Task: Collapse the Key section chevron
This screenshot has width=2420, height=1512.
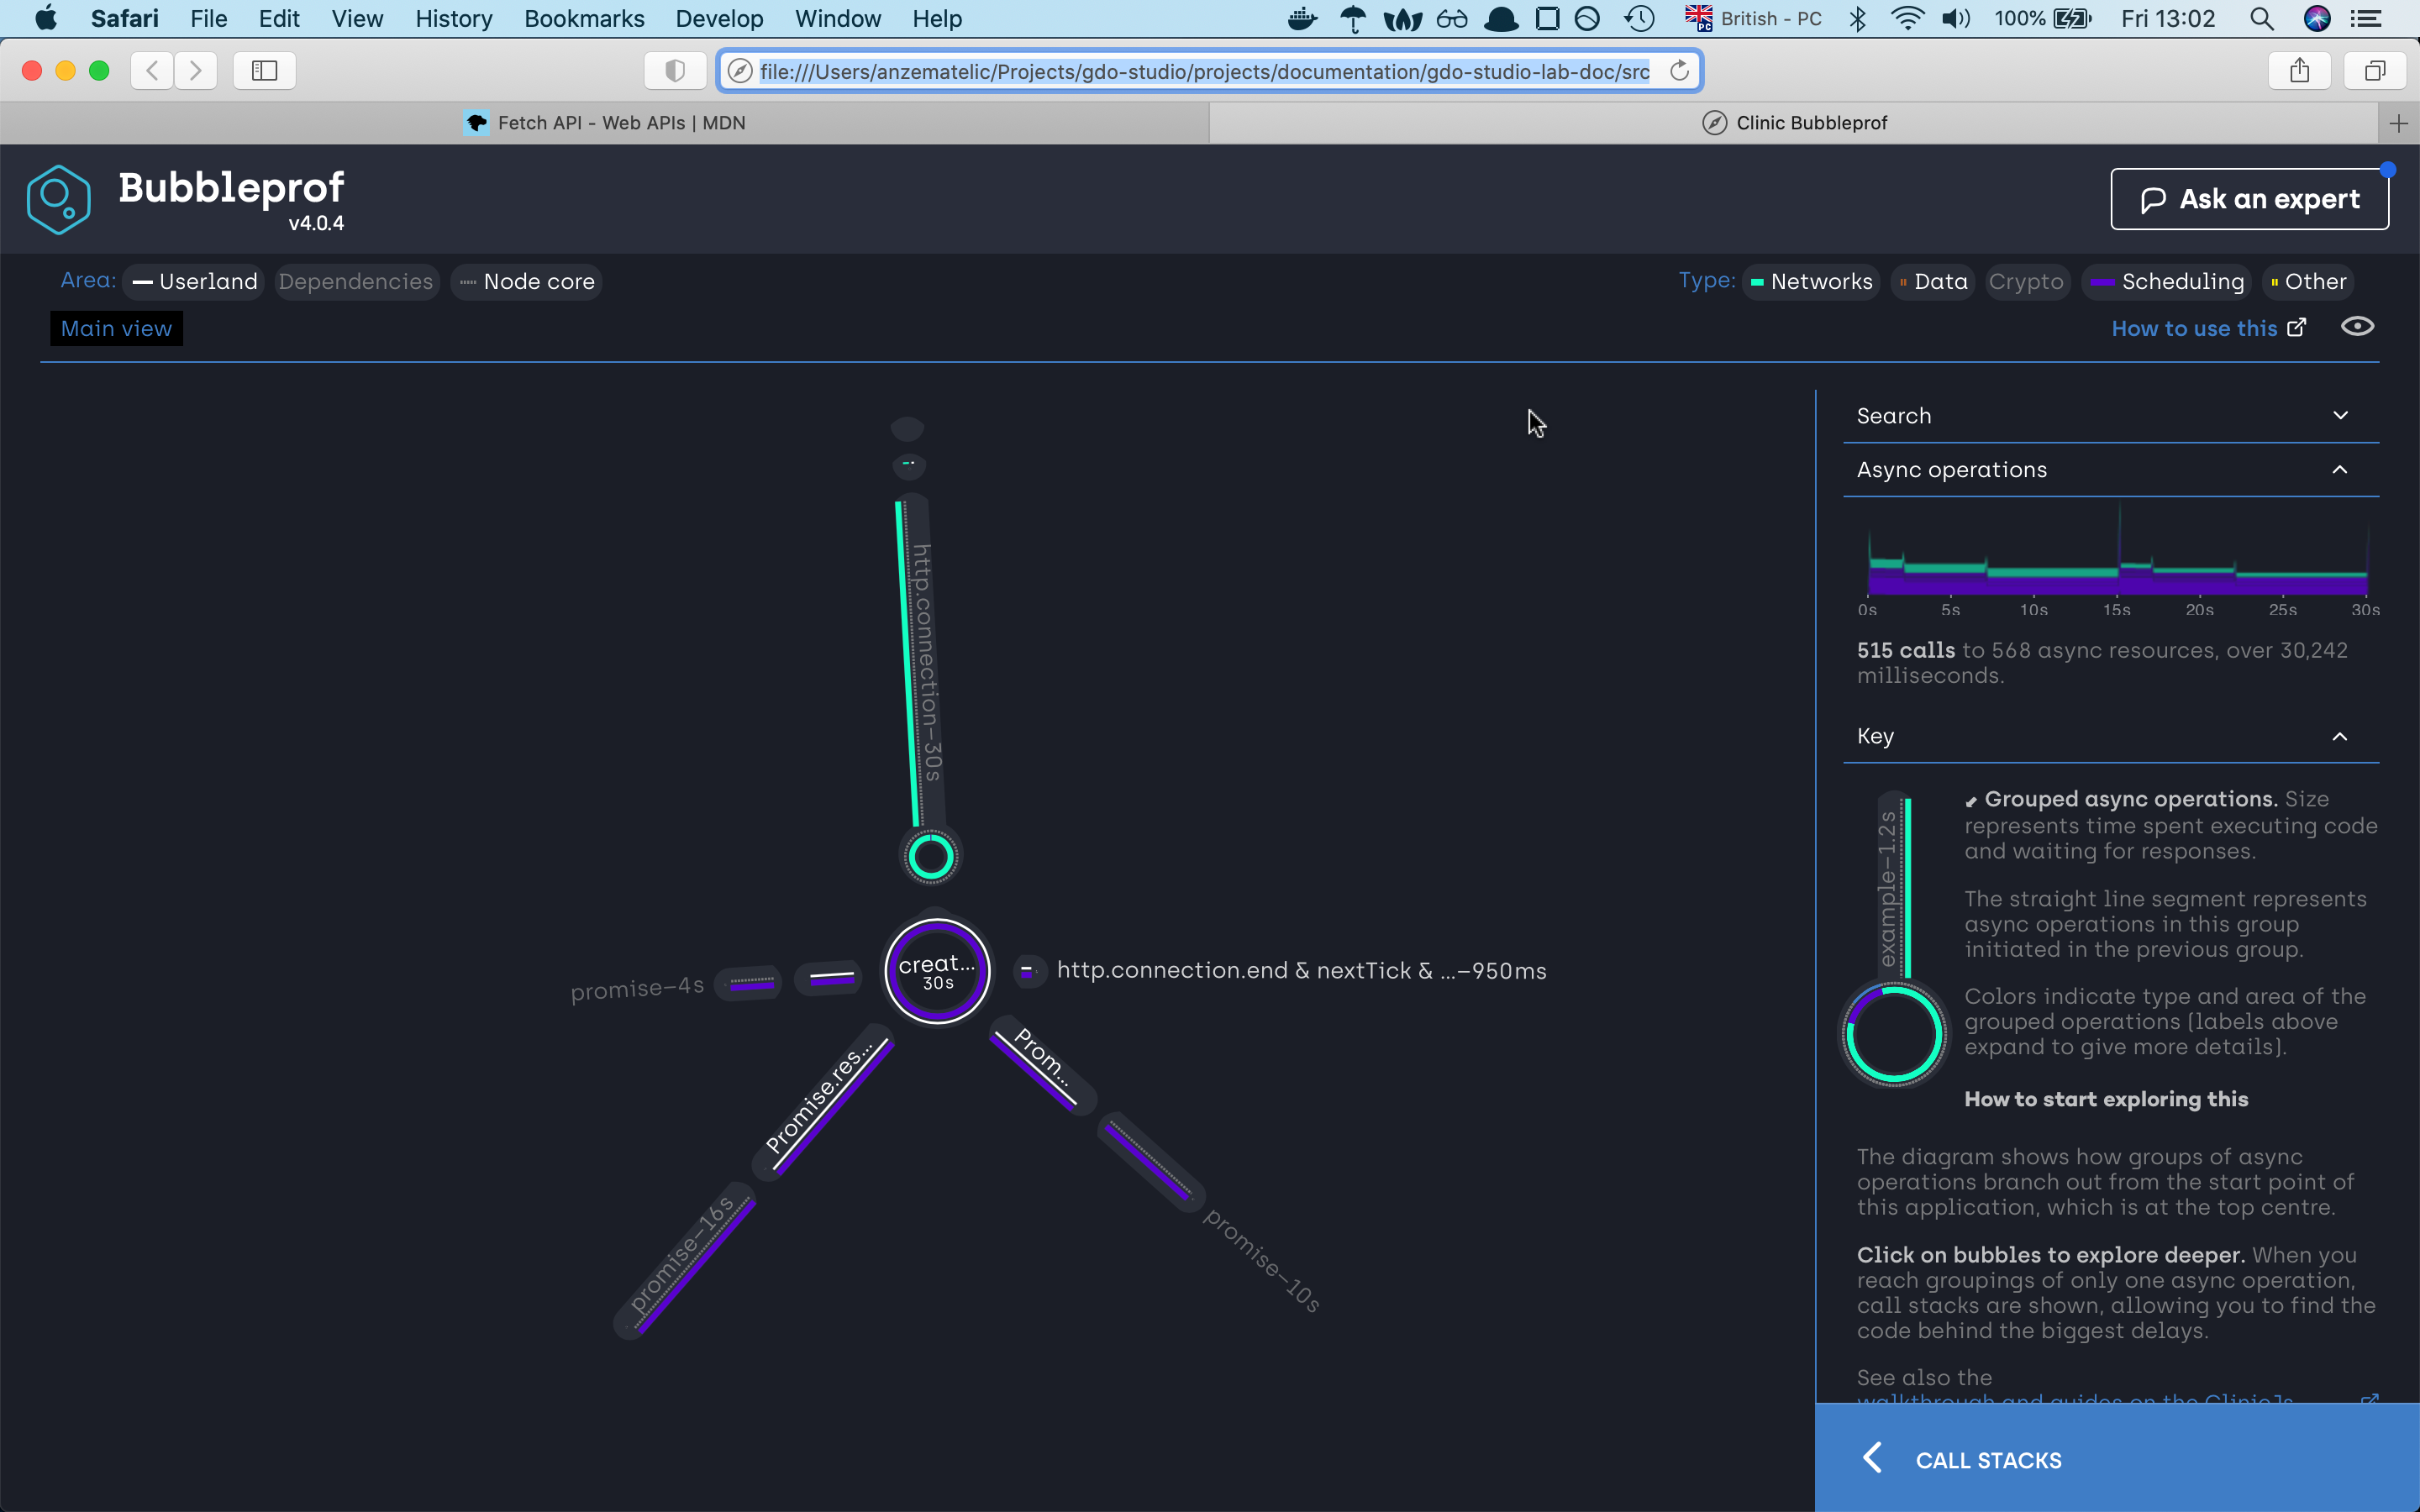Action: [2340, 737]
